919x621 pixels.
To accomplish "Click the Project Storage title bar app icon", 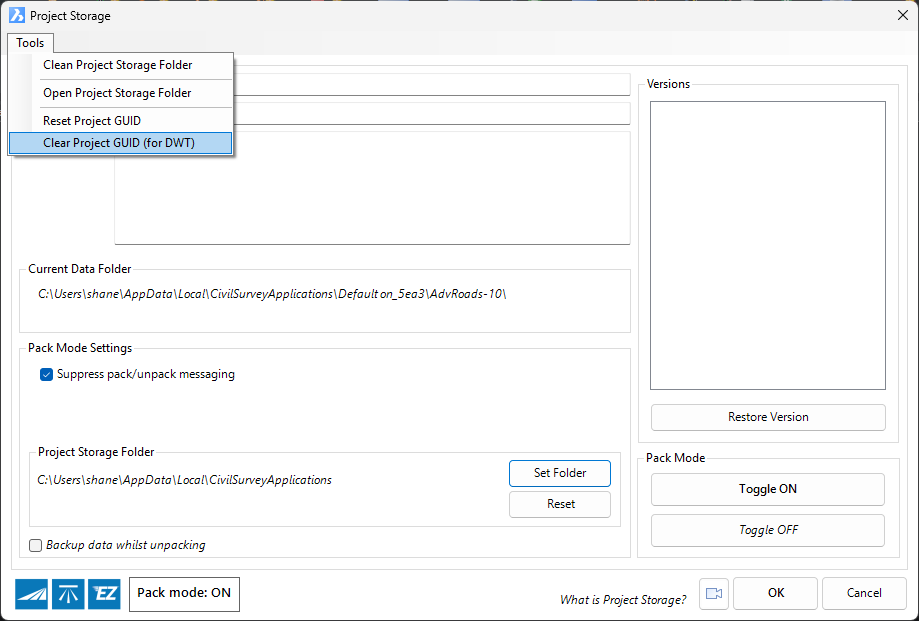I will pos(16,16).
